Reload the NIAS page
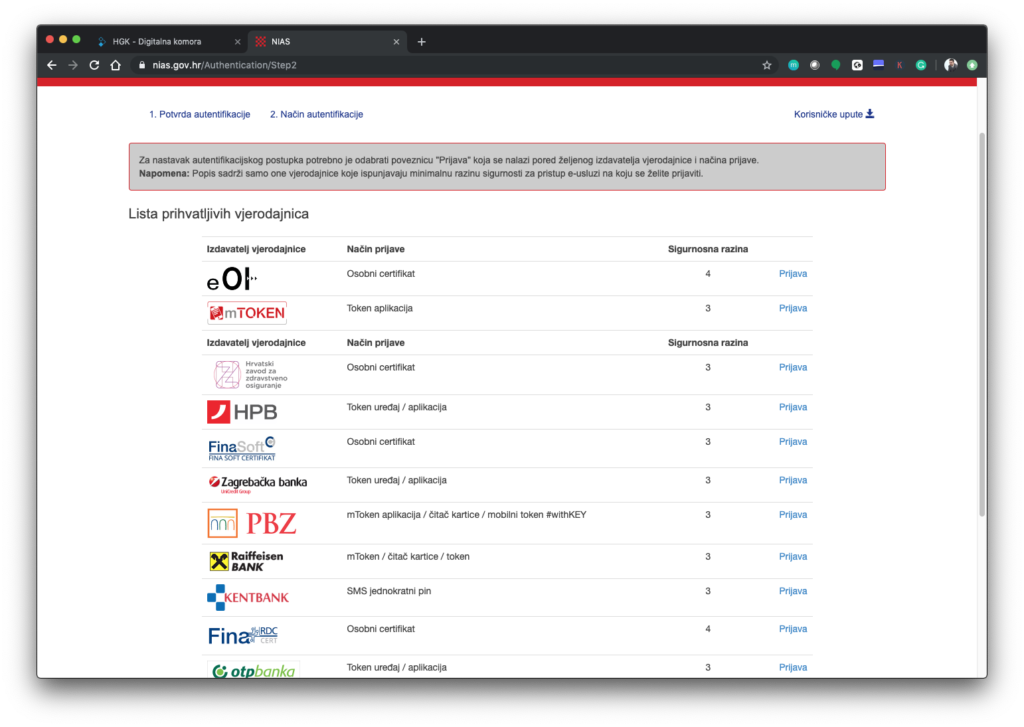 94,65
